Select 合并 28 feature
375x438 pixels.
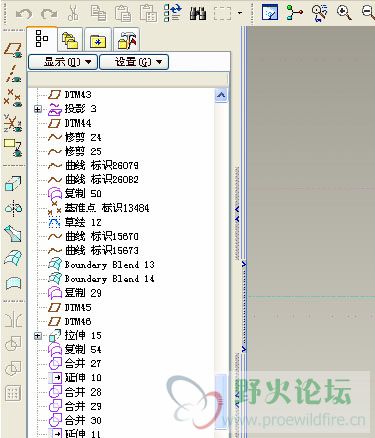coord(83,392)
